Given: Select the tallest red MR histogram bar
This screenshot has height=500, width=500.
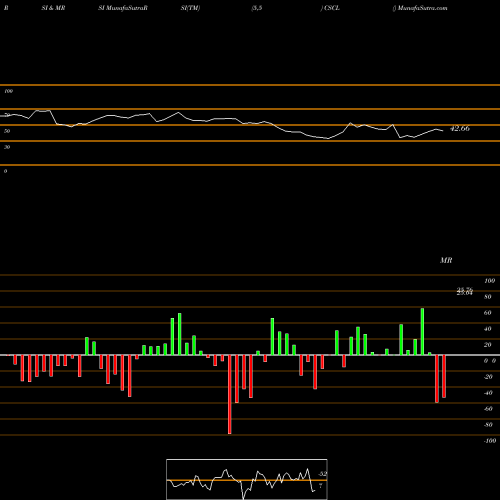Looking at the screenshot, I should (229, 394).
